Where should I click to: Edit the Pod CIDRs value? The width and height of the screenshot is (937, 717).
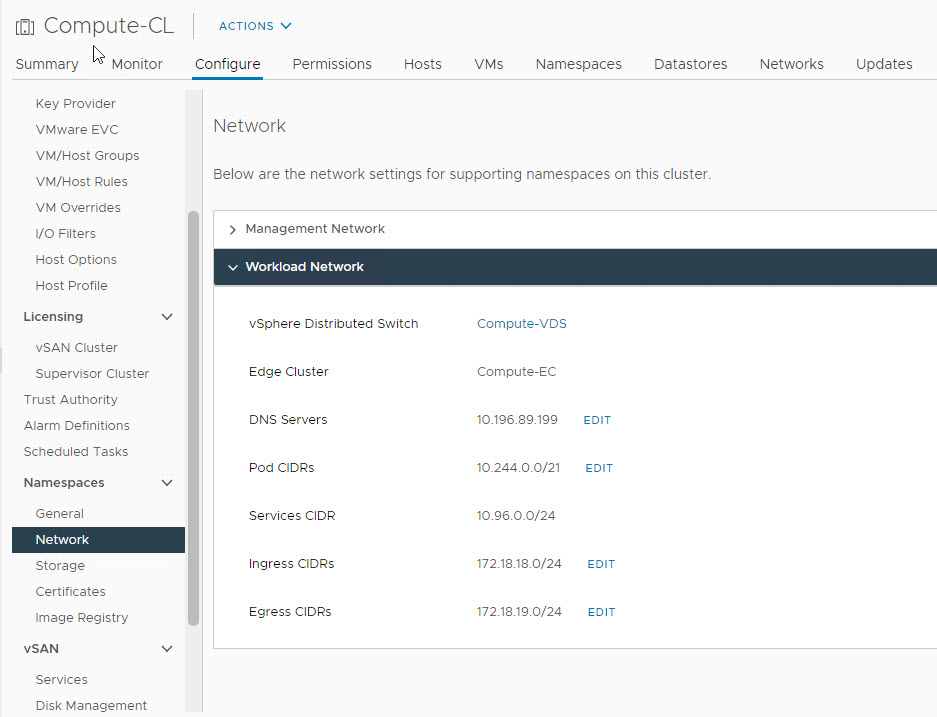599,468
